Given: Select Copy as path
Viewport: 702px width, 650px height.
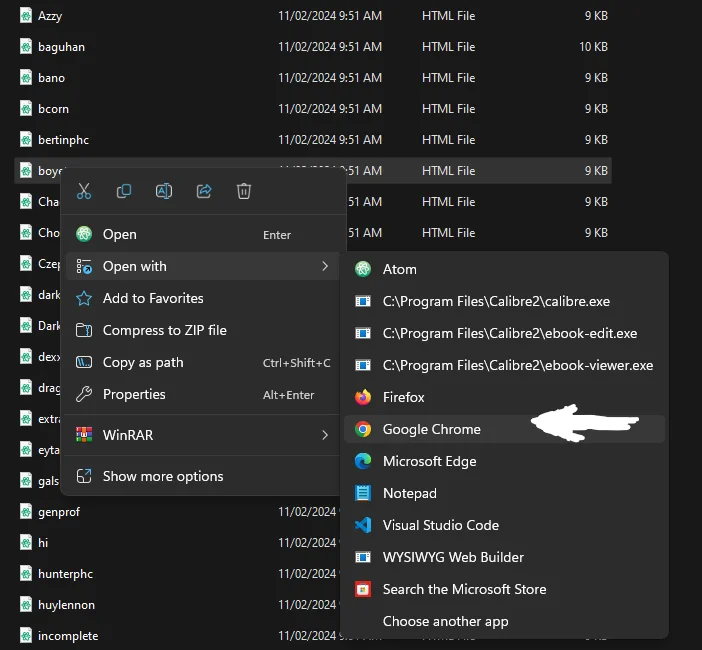Looking at the screenshot, I should coord(202,363).
